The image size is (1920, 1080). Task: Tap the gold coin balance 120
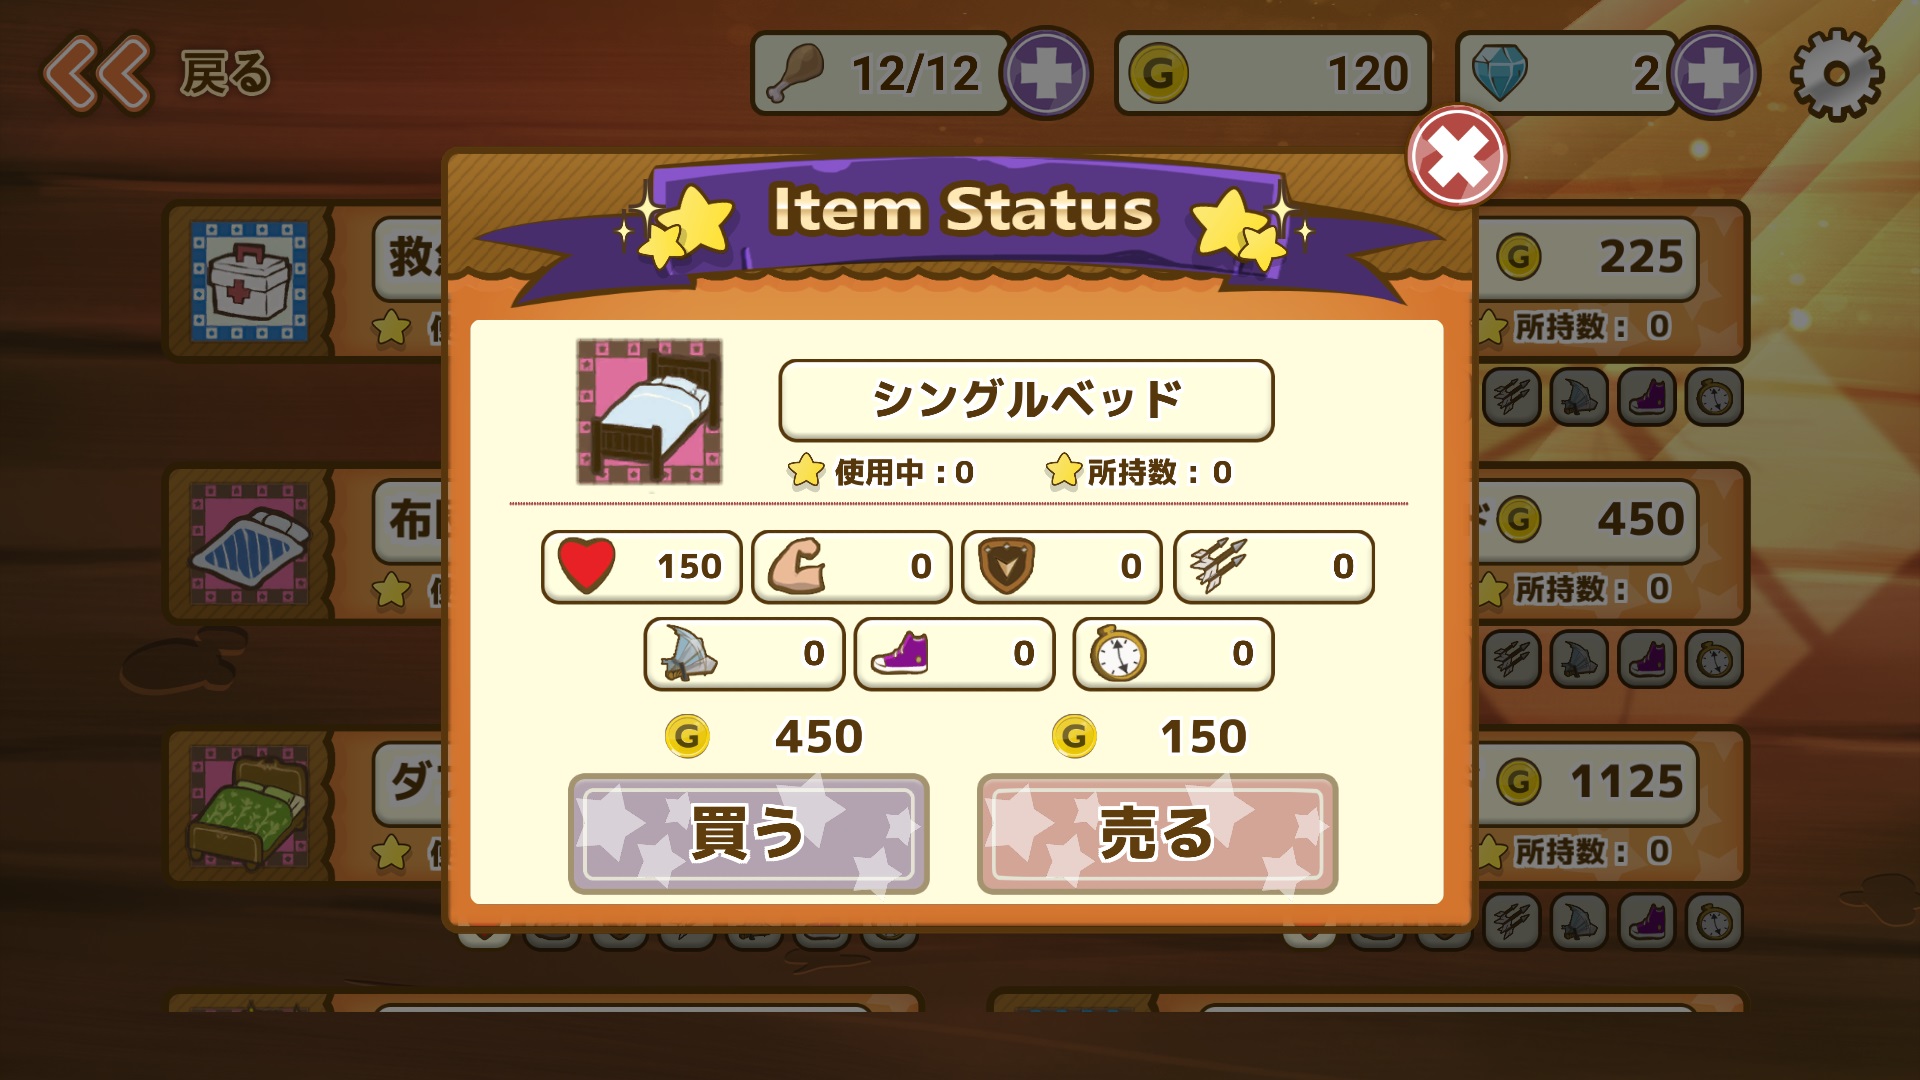pos(1272,73)
